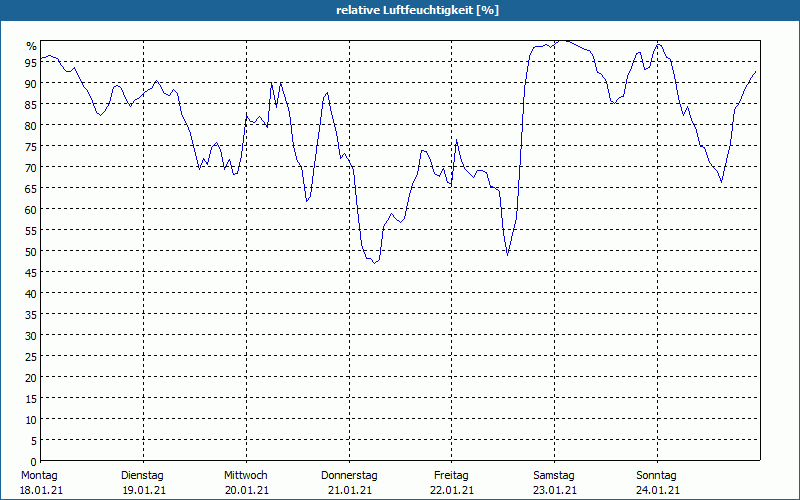The image size is (800, 500).
Task: Click the '95' y-axis value
Action: pos(31,63)
